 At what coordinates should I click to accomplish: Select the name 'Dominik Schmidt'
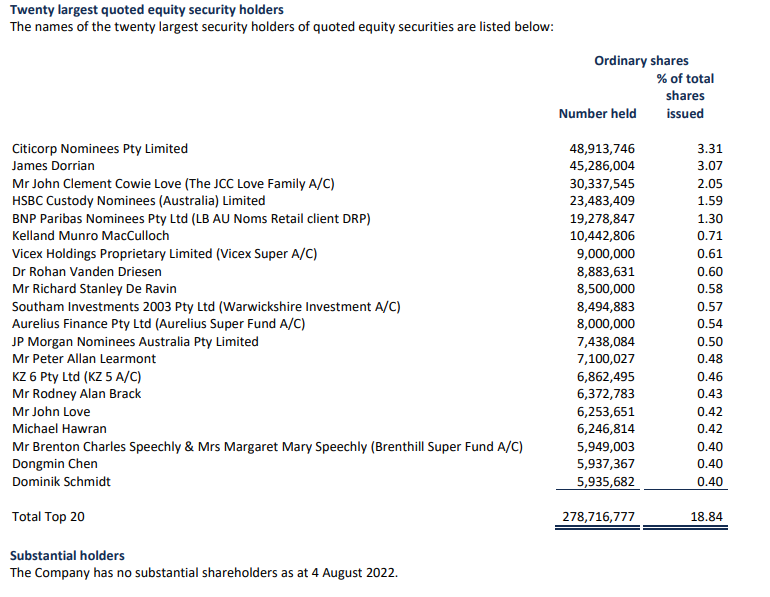pos(61,482)
